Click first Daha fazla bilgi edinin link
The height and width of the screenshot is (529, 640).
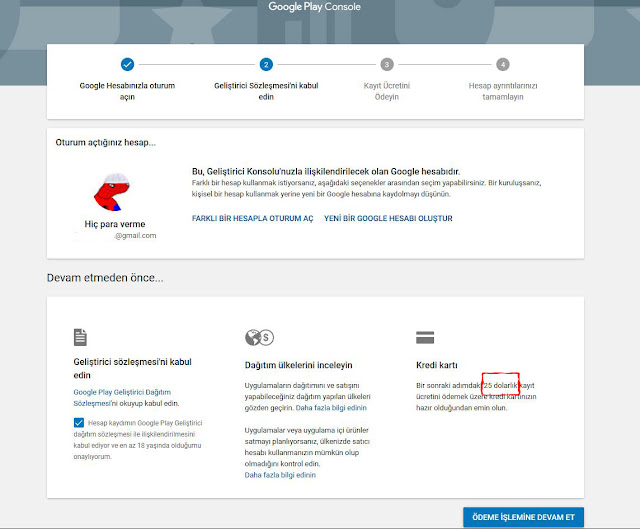pos(331,408)
